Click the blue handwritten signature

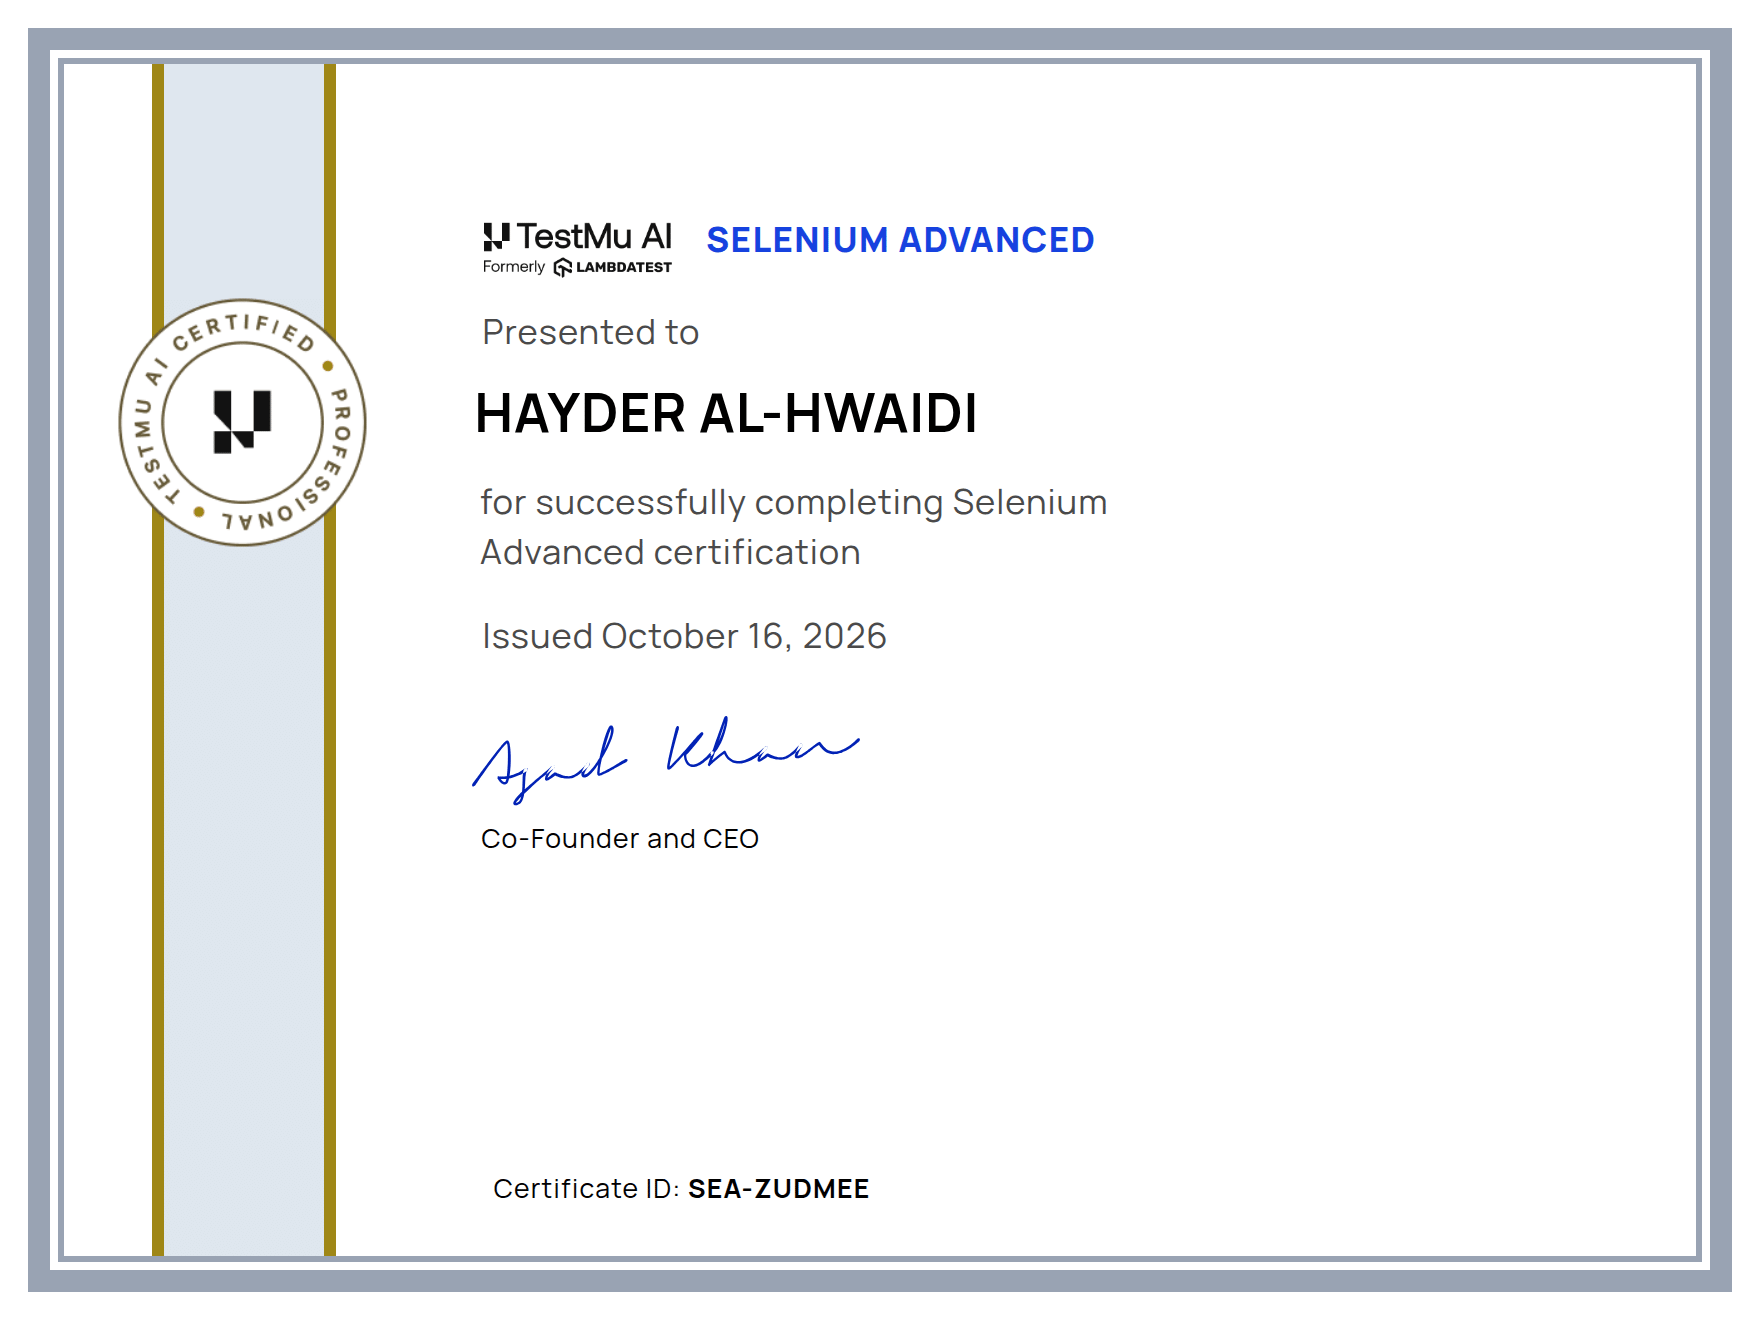[x=665, y=758]
